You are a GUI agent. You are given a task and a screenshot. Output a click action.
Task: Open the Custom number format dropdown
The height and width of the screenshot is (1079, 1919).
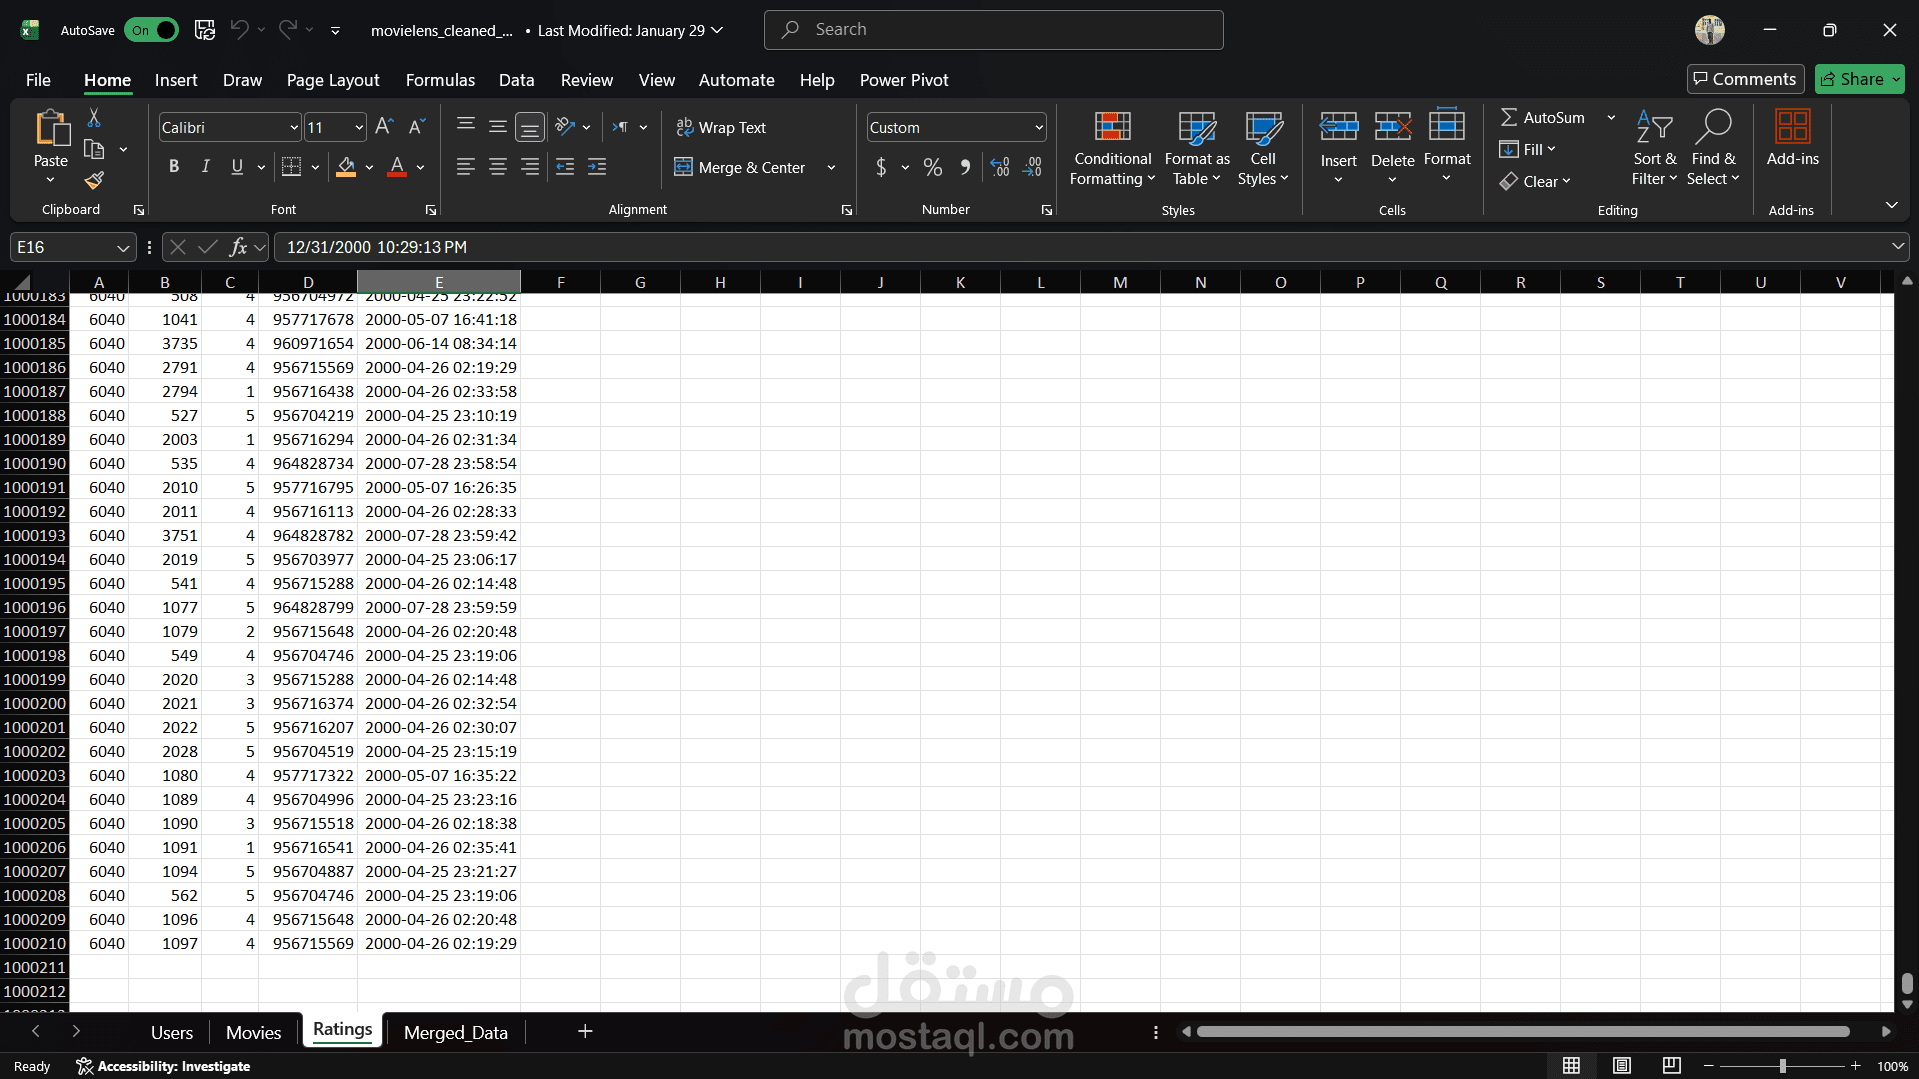coord(1039,128)
